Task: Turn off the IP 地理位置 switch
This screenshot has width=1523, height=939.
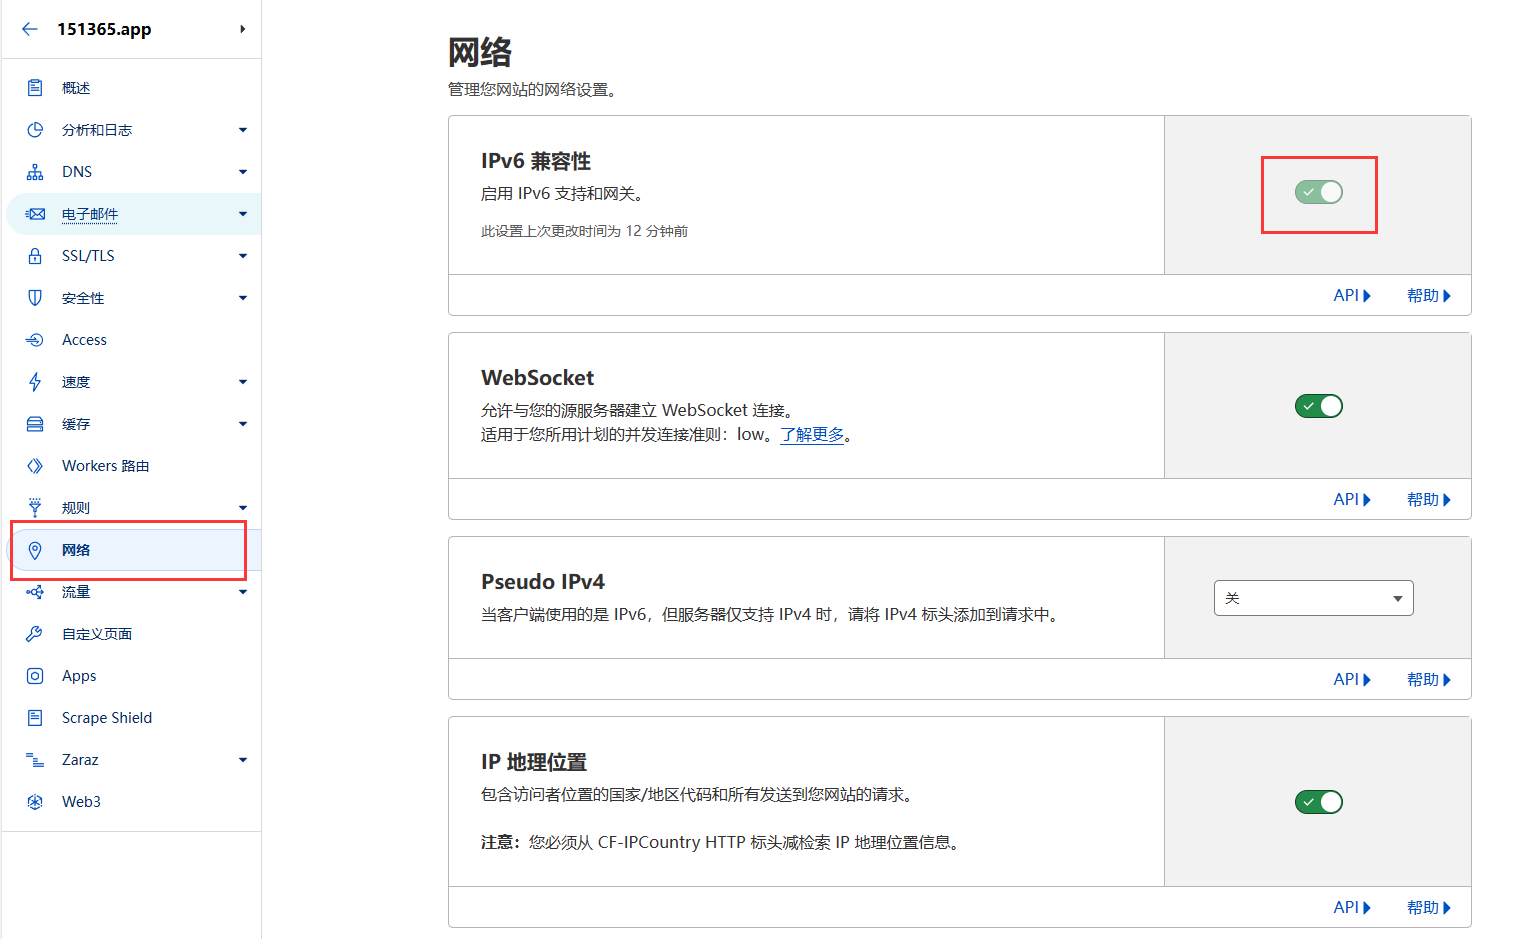Action: pyautogui.click(x=1318, y=802)
